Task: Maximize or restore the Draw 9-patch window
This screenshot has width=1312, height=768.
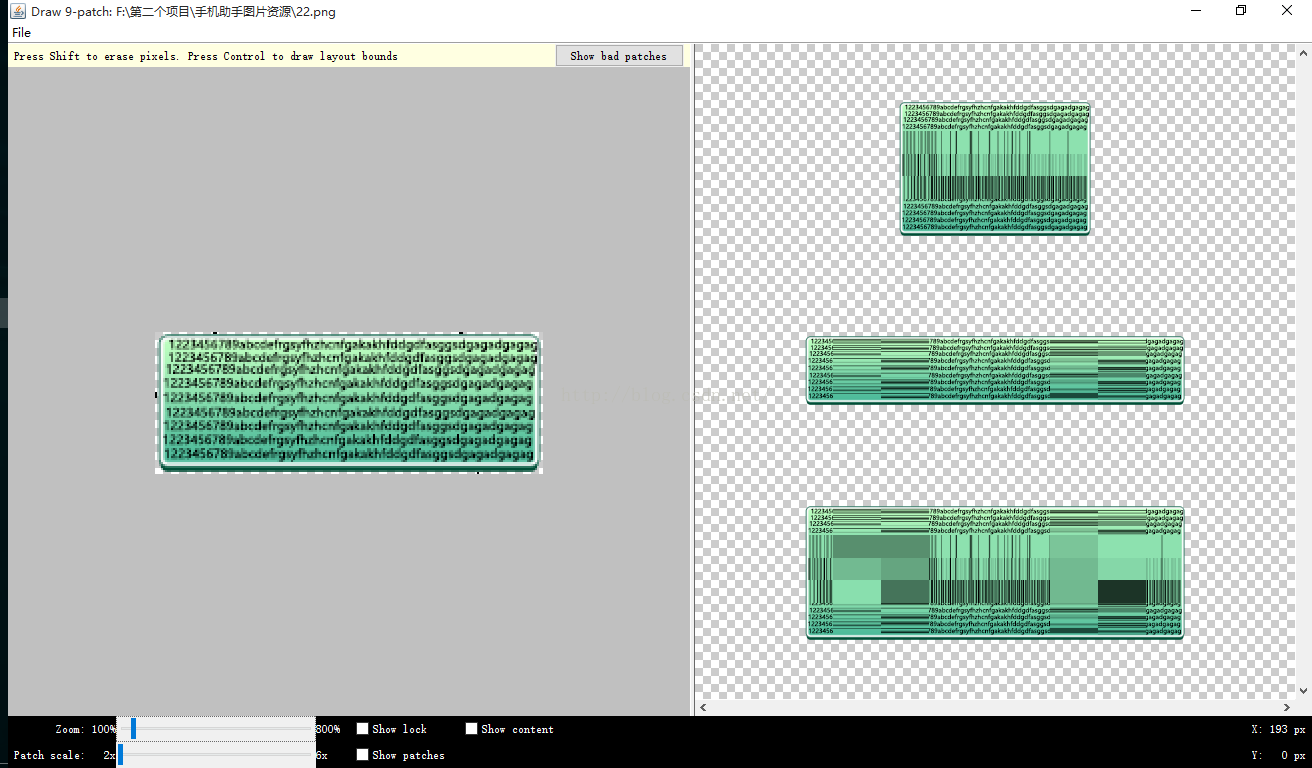Action: (1241, 11)
